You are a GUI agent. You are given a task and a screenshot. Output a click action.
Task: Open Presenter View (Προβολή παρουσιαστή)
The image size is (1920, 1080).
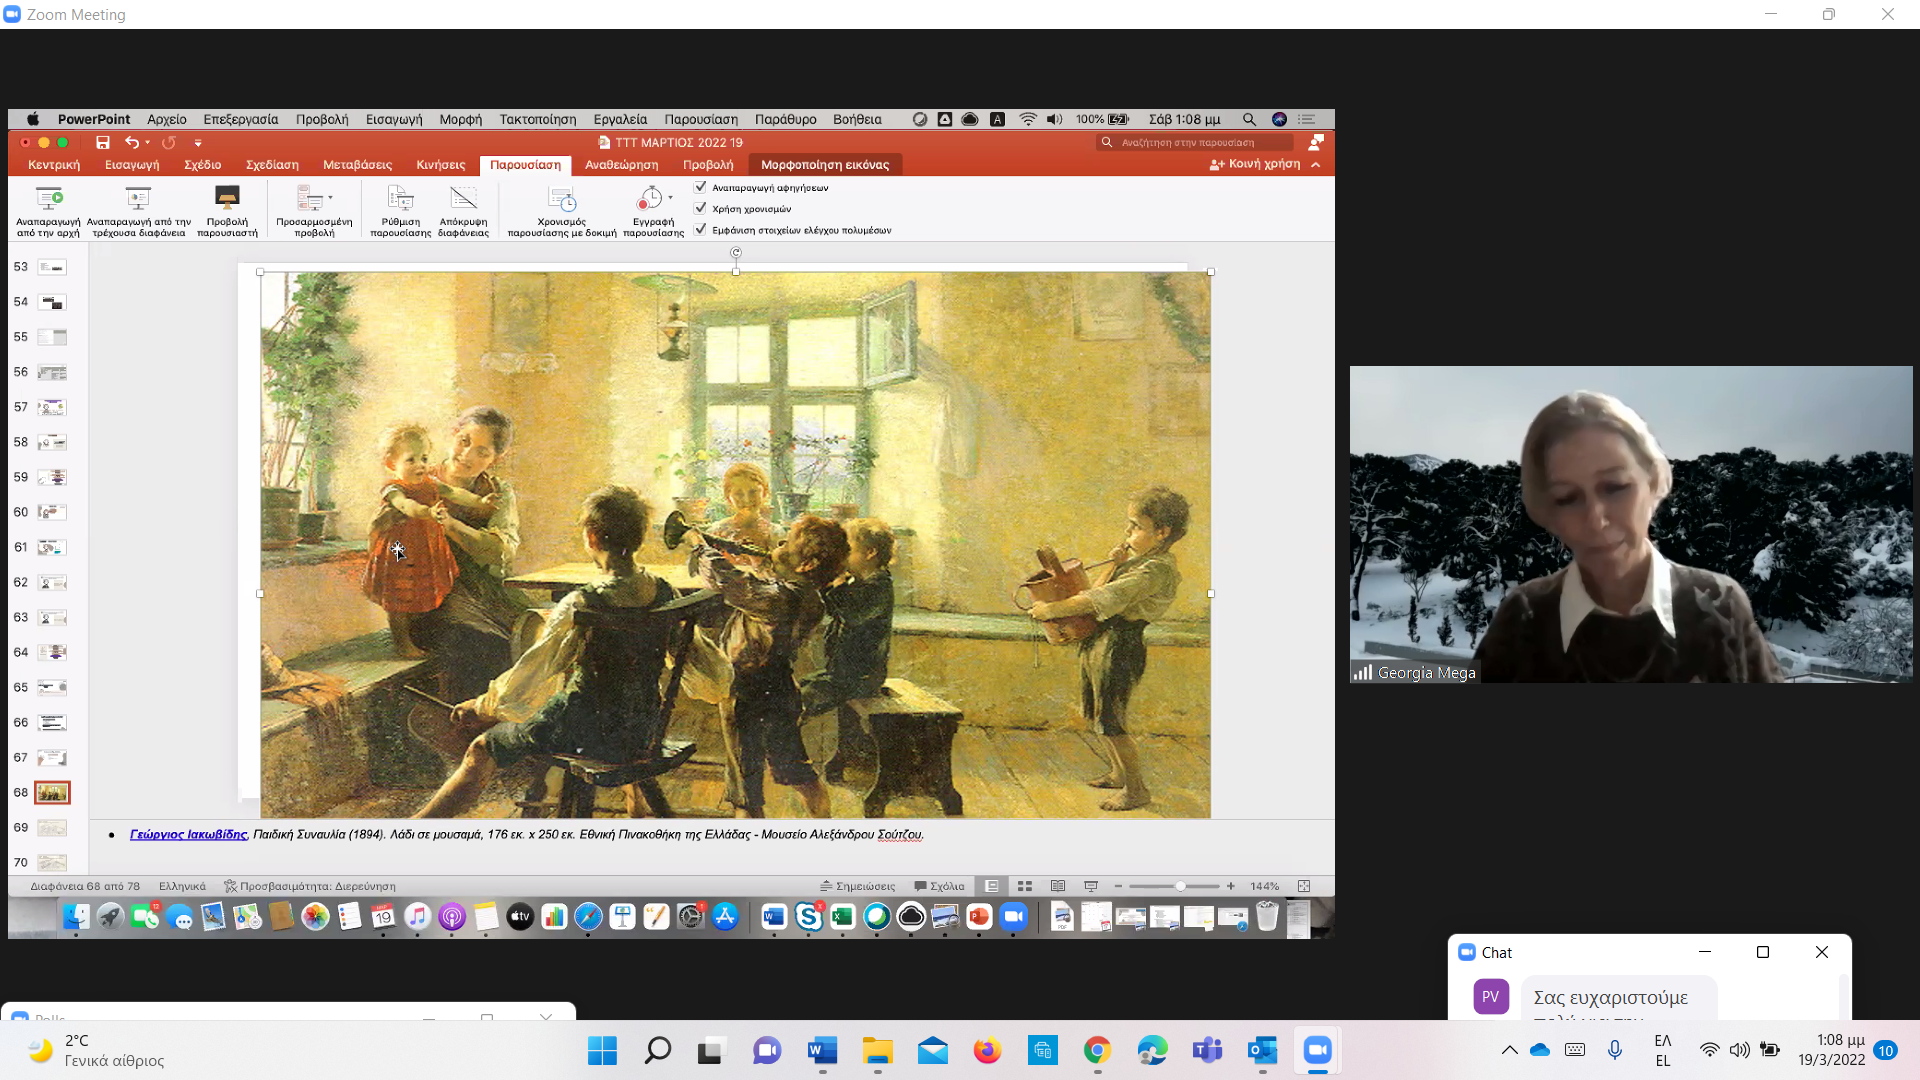click(227, 211)
